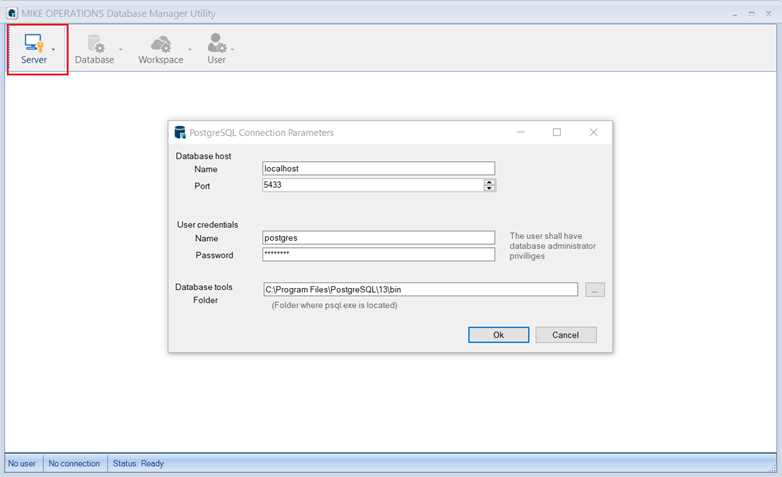Expand the User dropdown arrow
The width and height of the screenshot is (782, 477).
click(x=232, y=49)
